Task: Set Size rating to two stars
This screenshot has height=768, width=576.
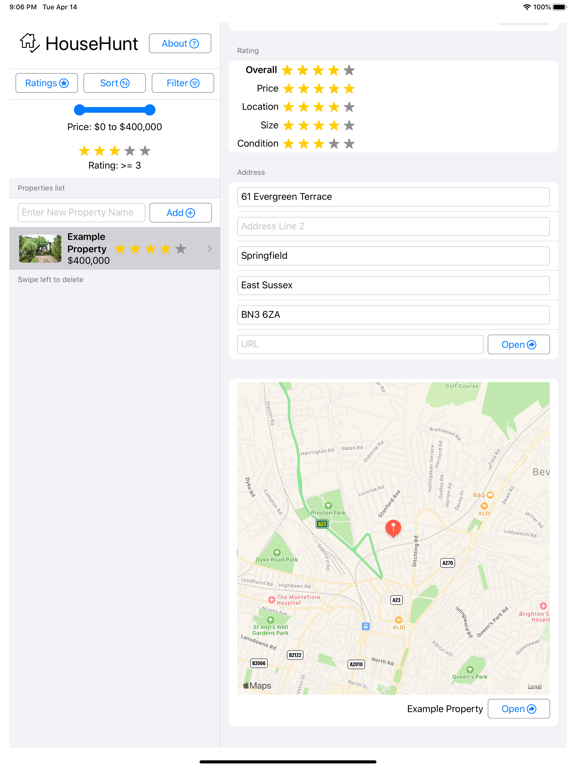Action: (304, 125)
